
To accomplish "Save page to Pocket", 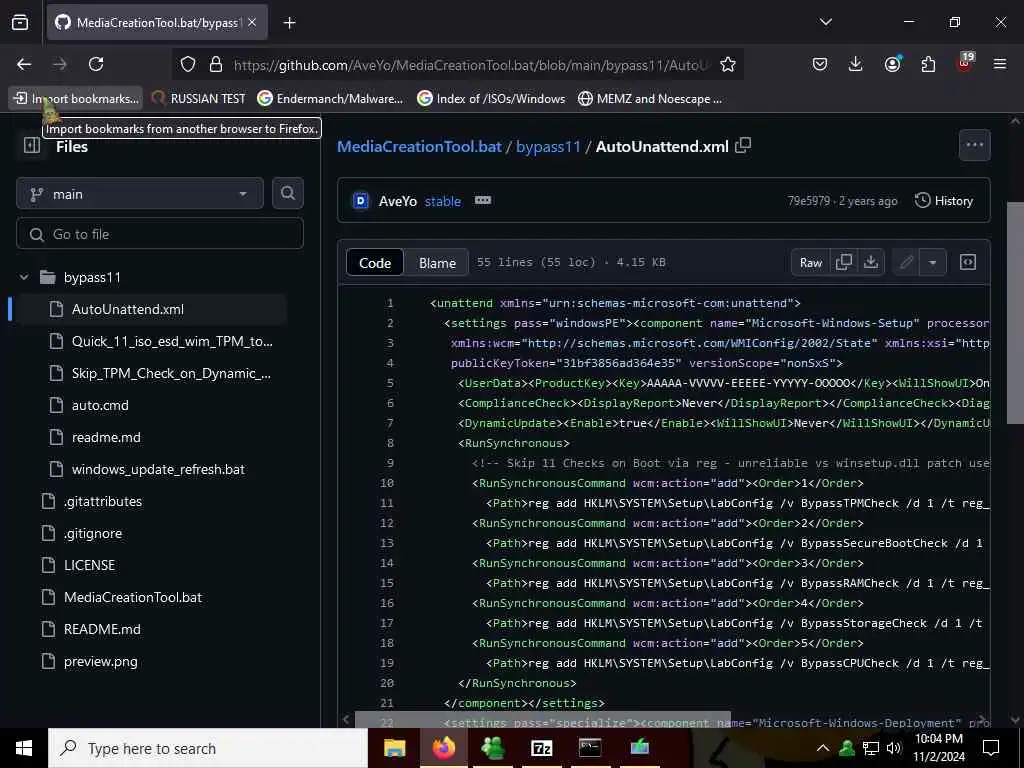I will click(820, 64).
